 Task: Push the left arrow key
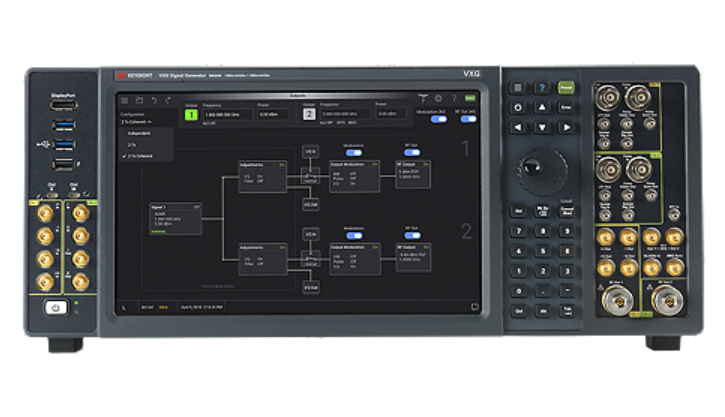[x=518, y=127]
